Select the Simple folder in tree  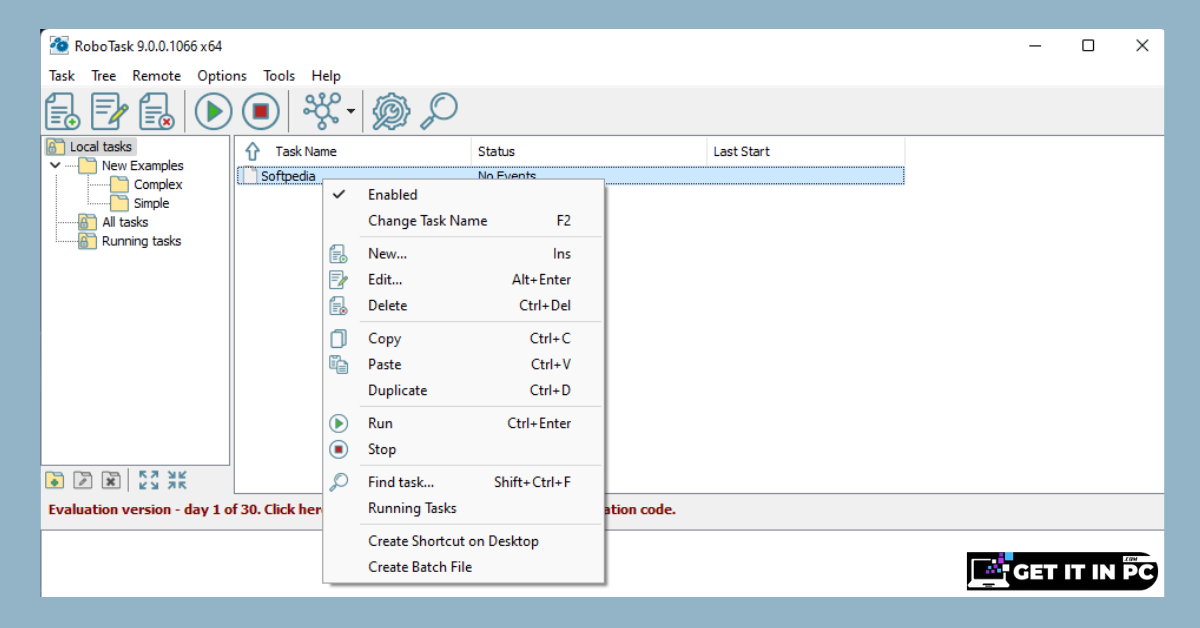[x=151, y=204]
